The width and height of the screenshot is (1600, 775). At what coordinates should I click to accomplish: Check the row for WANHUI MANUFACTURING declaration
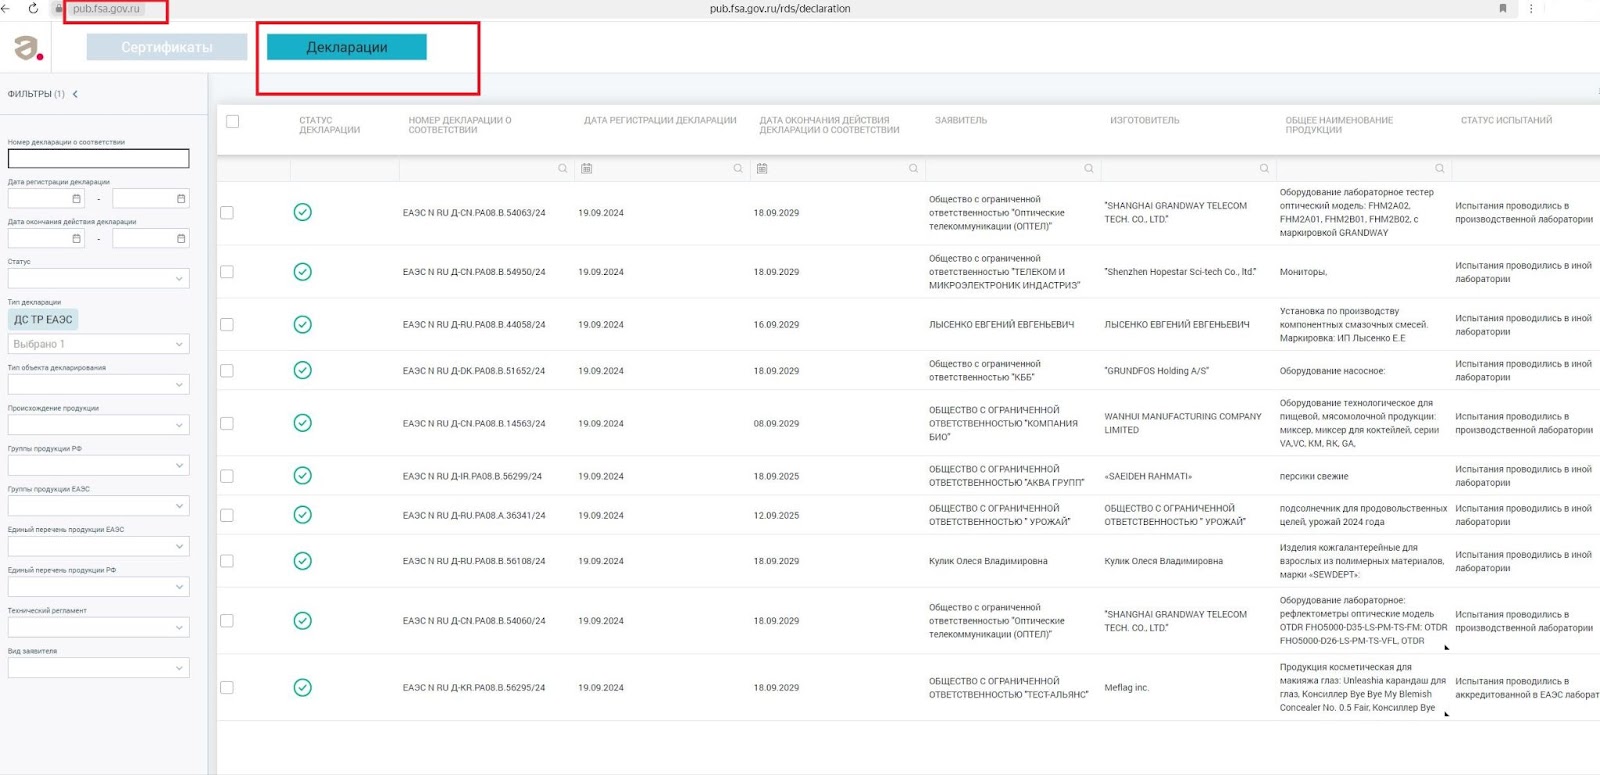tap(227, 423)
